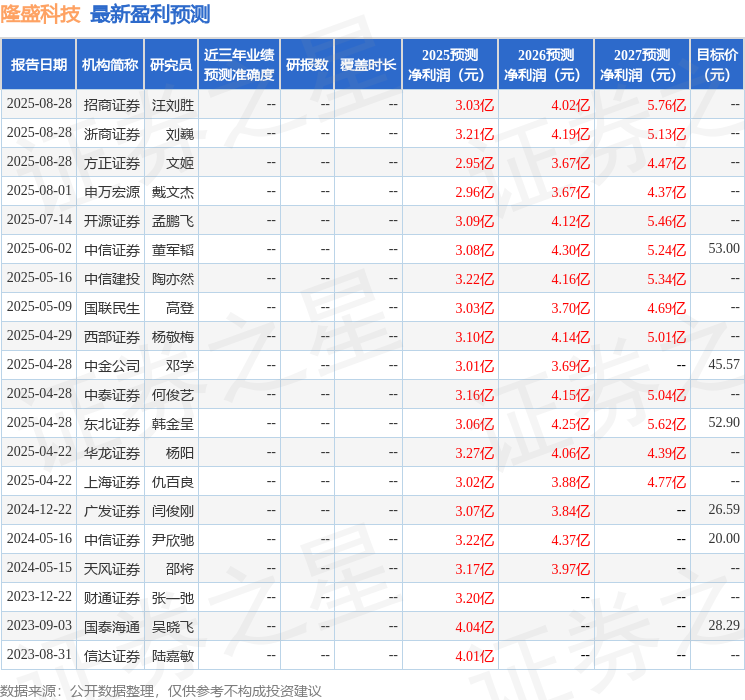Click the 近三年业绩预测准确度 header
This screenshot has width=745, height=700.
coord(239,65)
